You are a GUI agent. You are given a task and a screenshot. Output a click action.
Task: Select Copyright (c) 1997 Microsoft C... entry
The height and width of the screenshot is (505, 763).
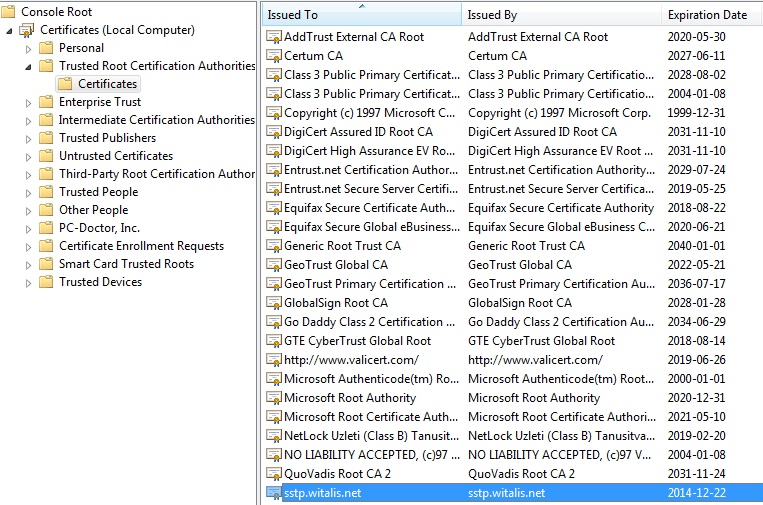click(x=369, y=113)
